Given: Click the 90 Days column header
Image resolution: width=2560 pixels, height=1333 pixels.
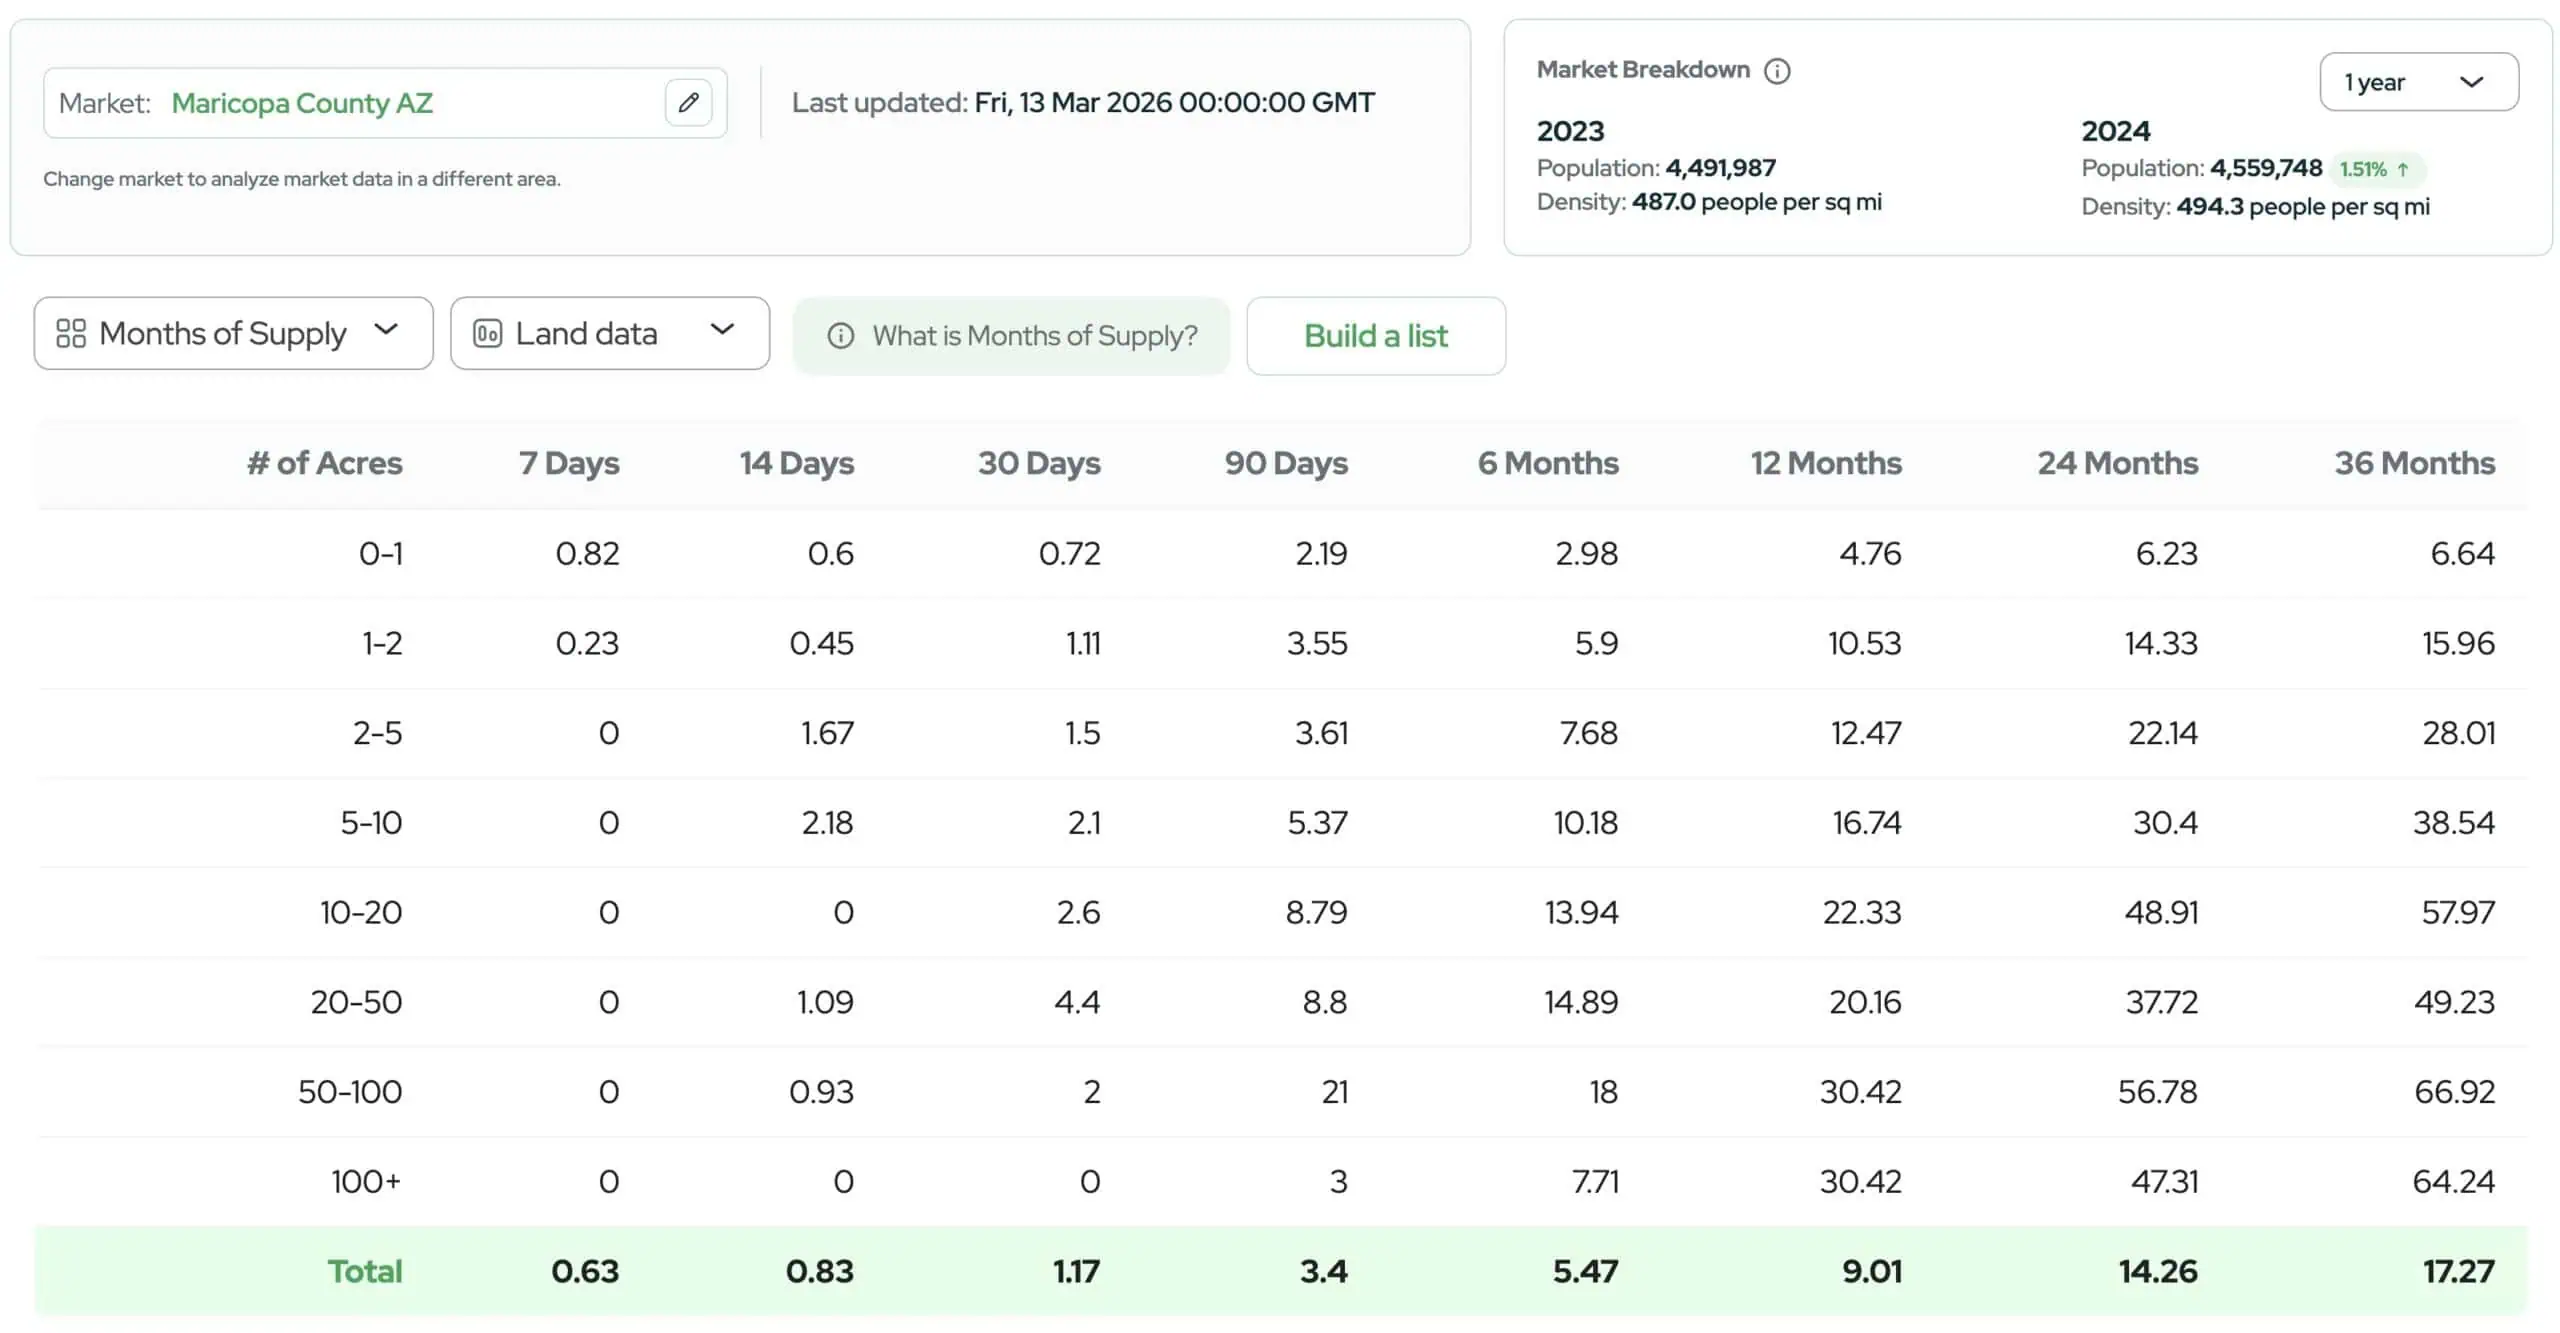Looking at the screenshot, I should pyautogui.click(x=1286, y=463).
